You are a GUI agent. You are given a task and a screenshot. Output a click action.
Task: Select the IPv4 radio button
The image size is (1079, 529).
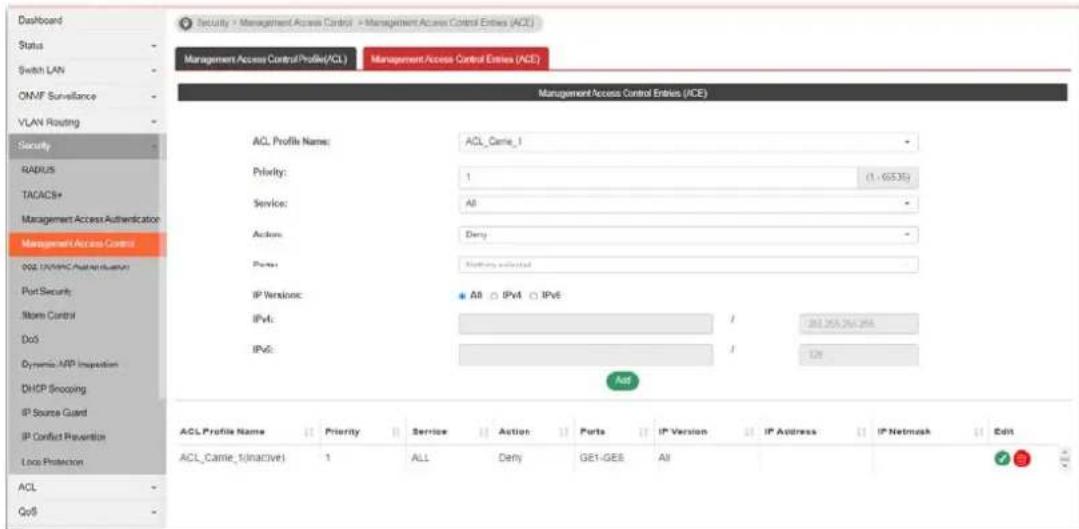493,295
